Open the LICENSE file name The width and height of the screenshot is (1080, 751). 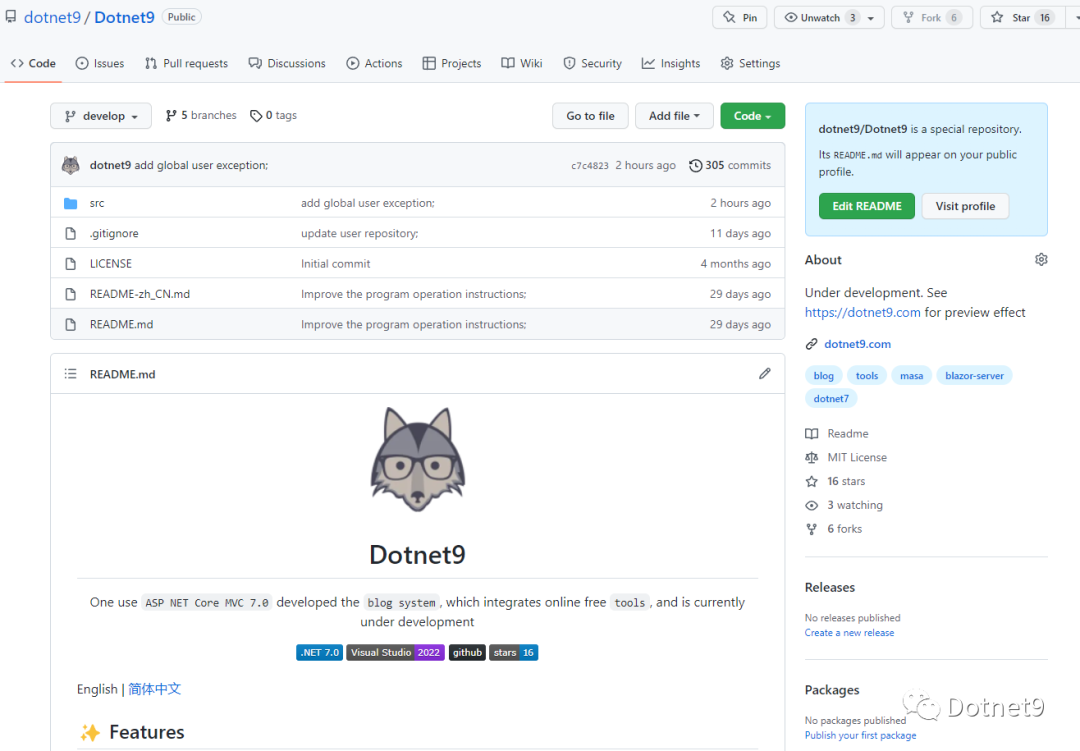[110, 264]
